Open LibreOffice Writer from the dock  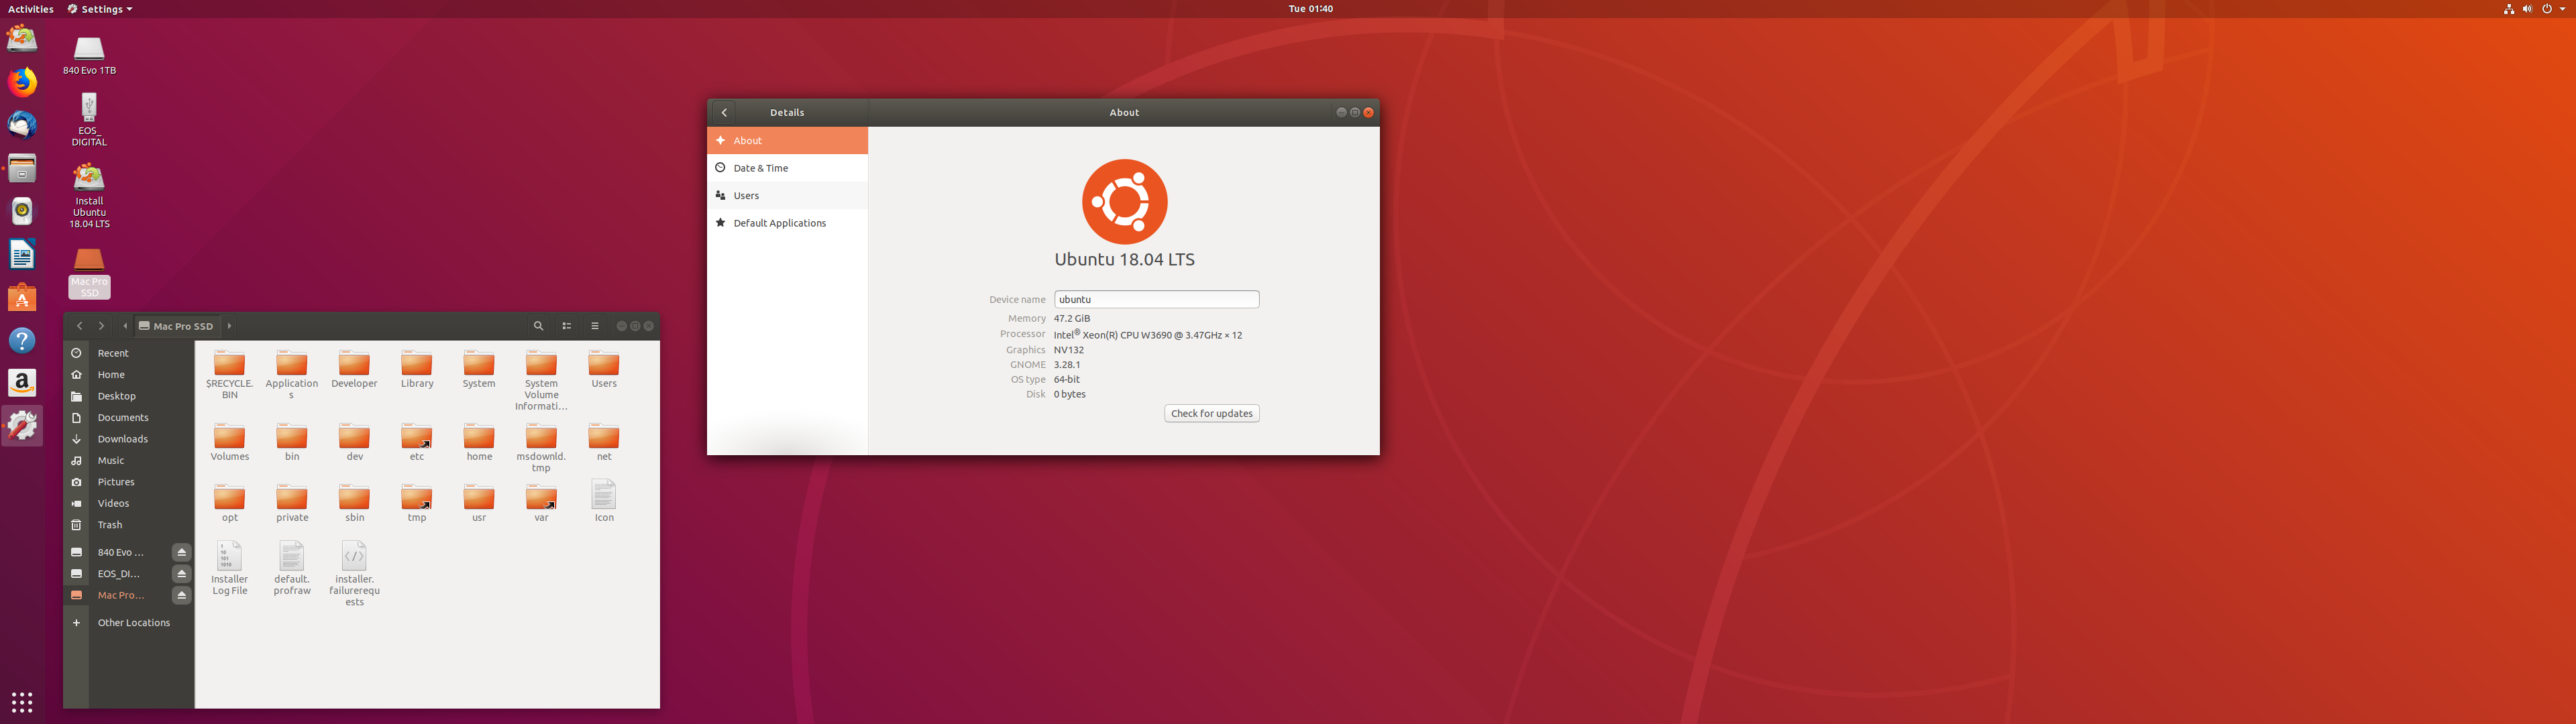(x=22, y=254)
